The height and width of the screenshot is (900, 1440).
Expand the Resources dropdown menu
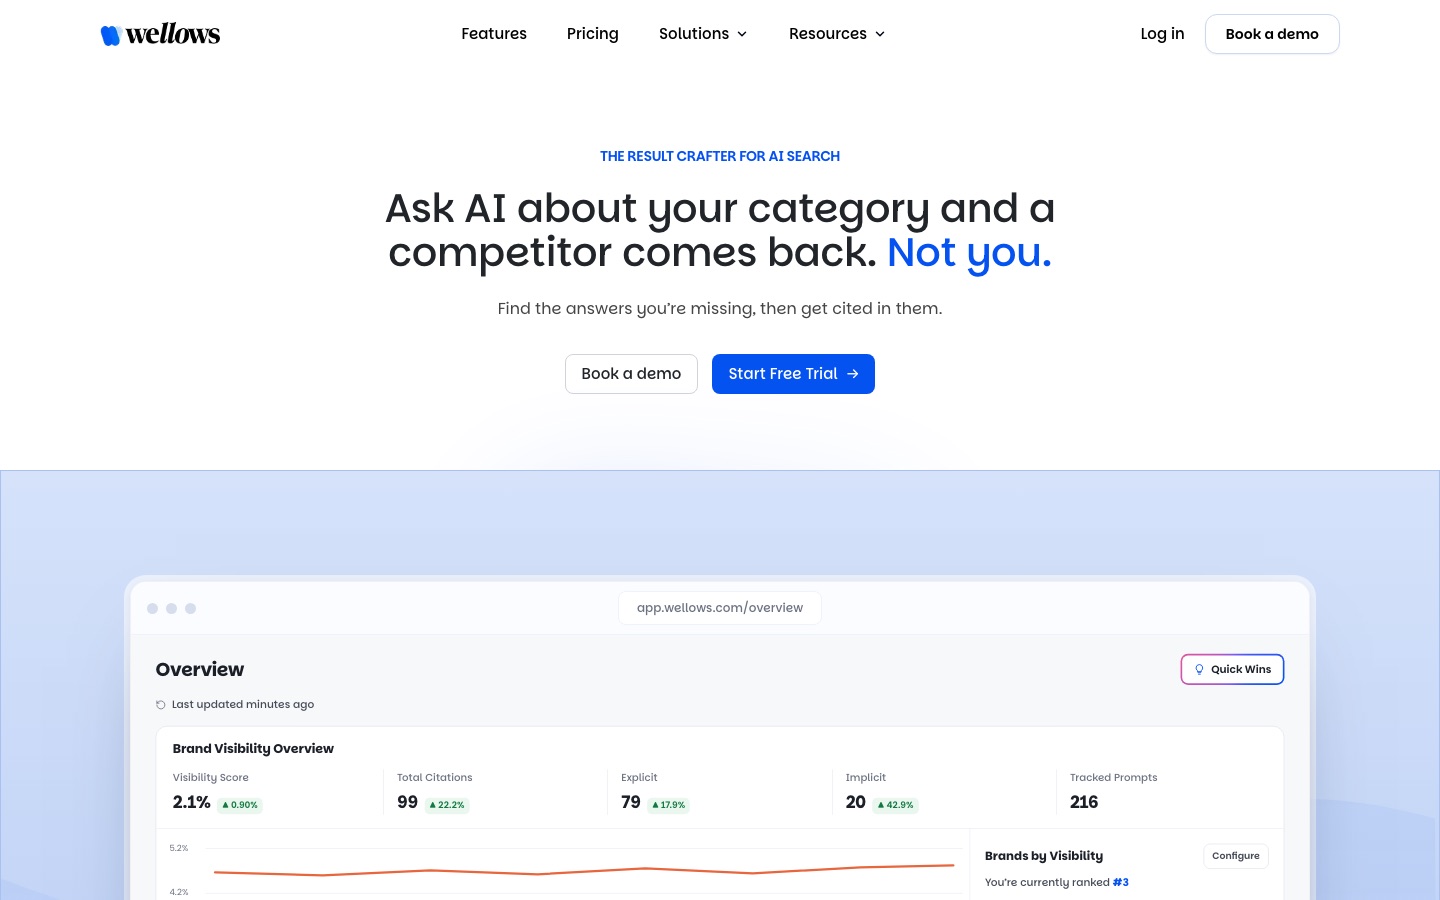click(x=837, y=34)
